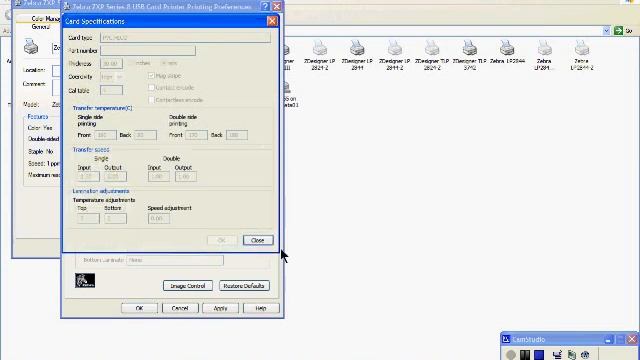
Task: Click the Single transfer speed Output field
Action: 115,177
